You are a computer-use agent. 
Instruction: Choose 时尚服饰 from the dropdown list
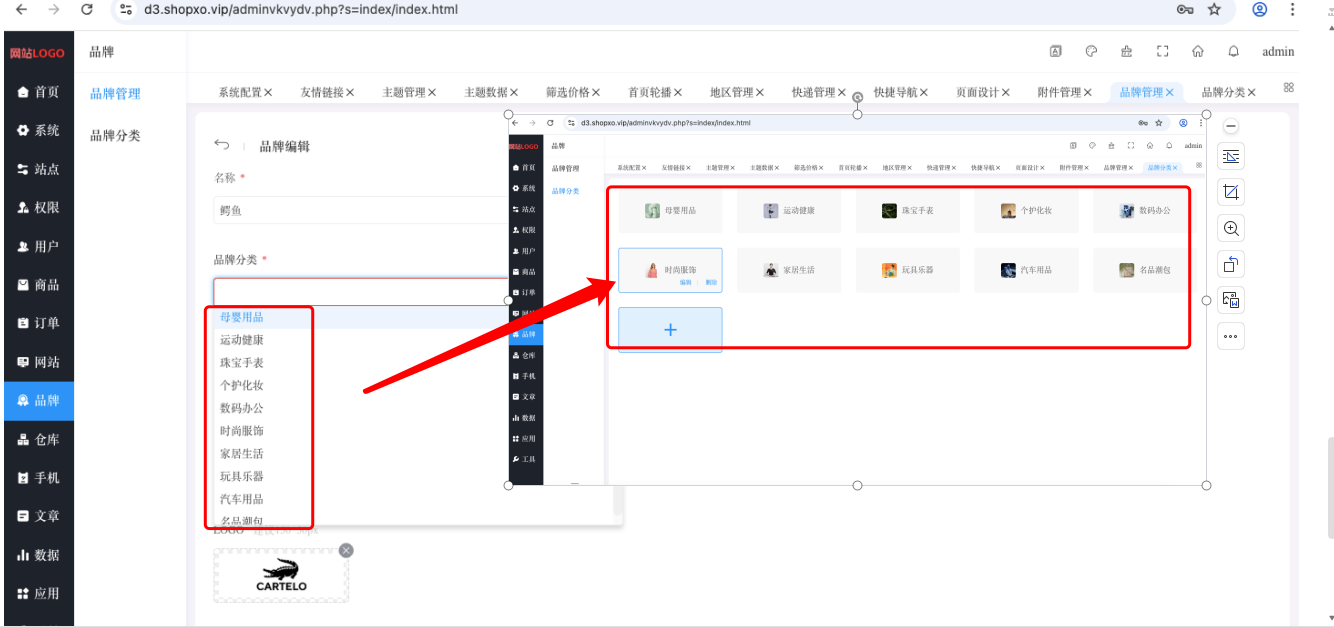click(x=242, y=431)
